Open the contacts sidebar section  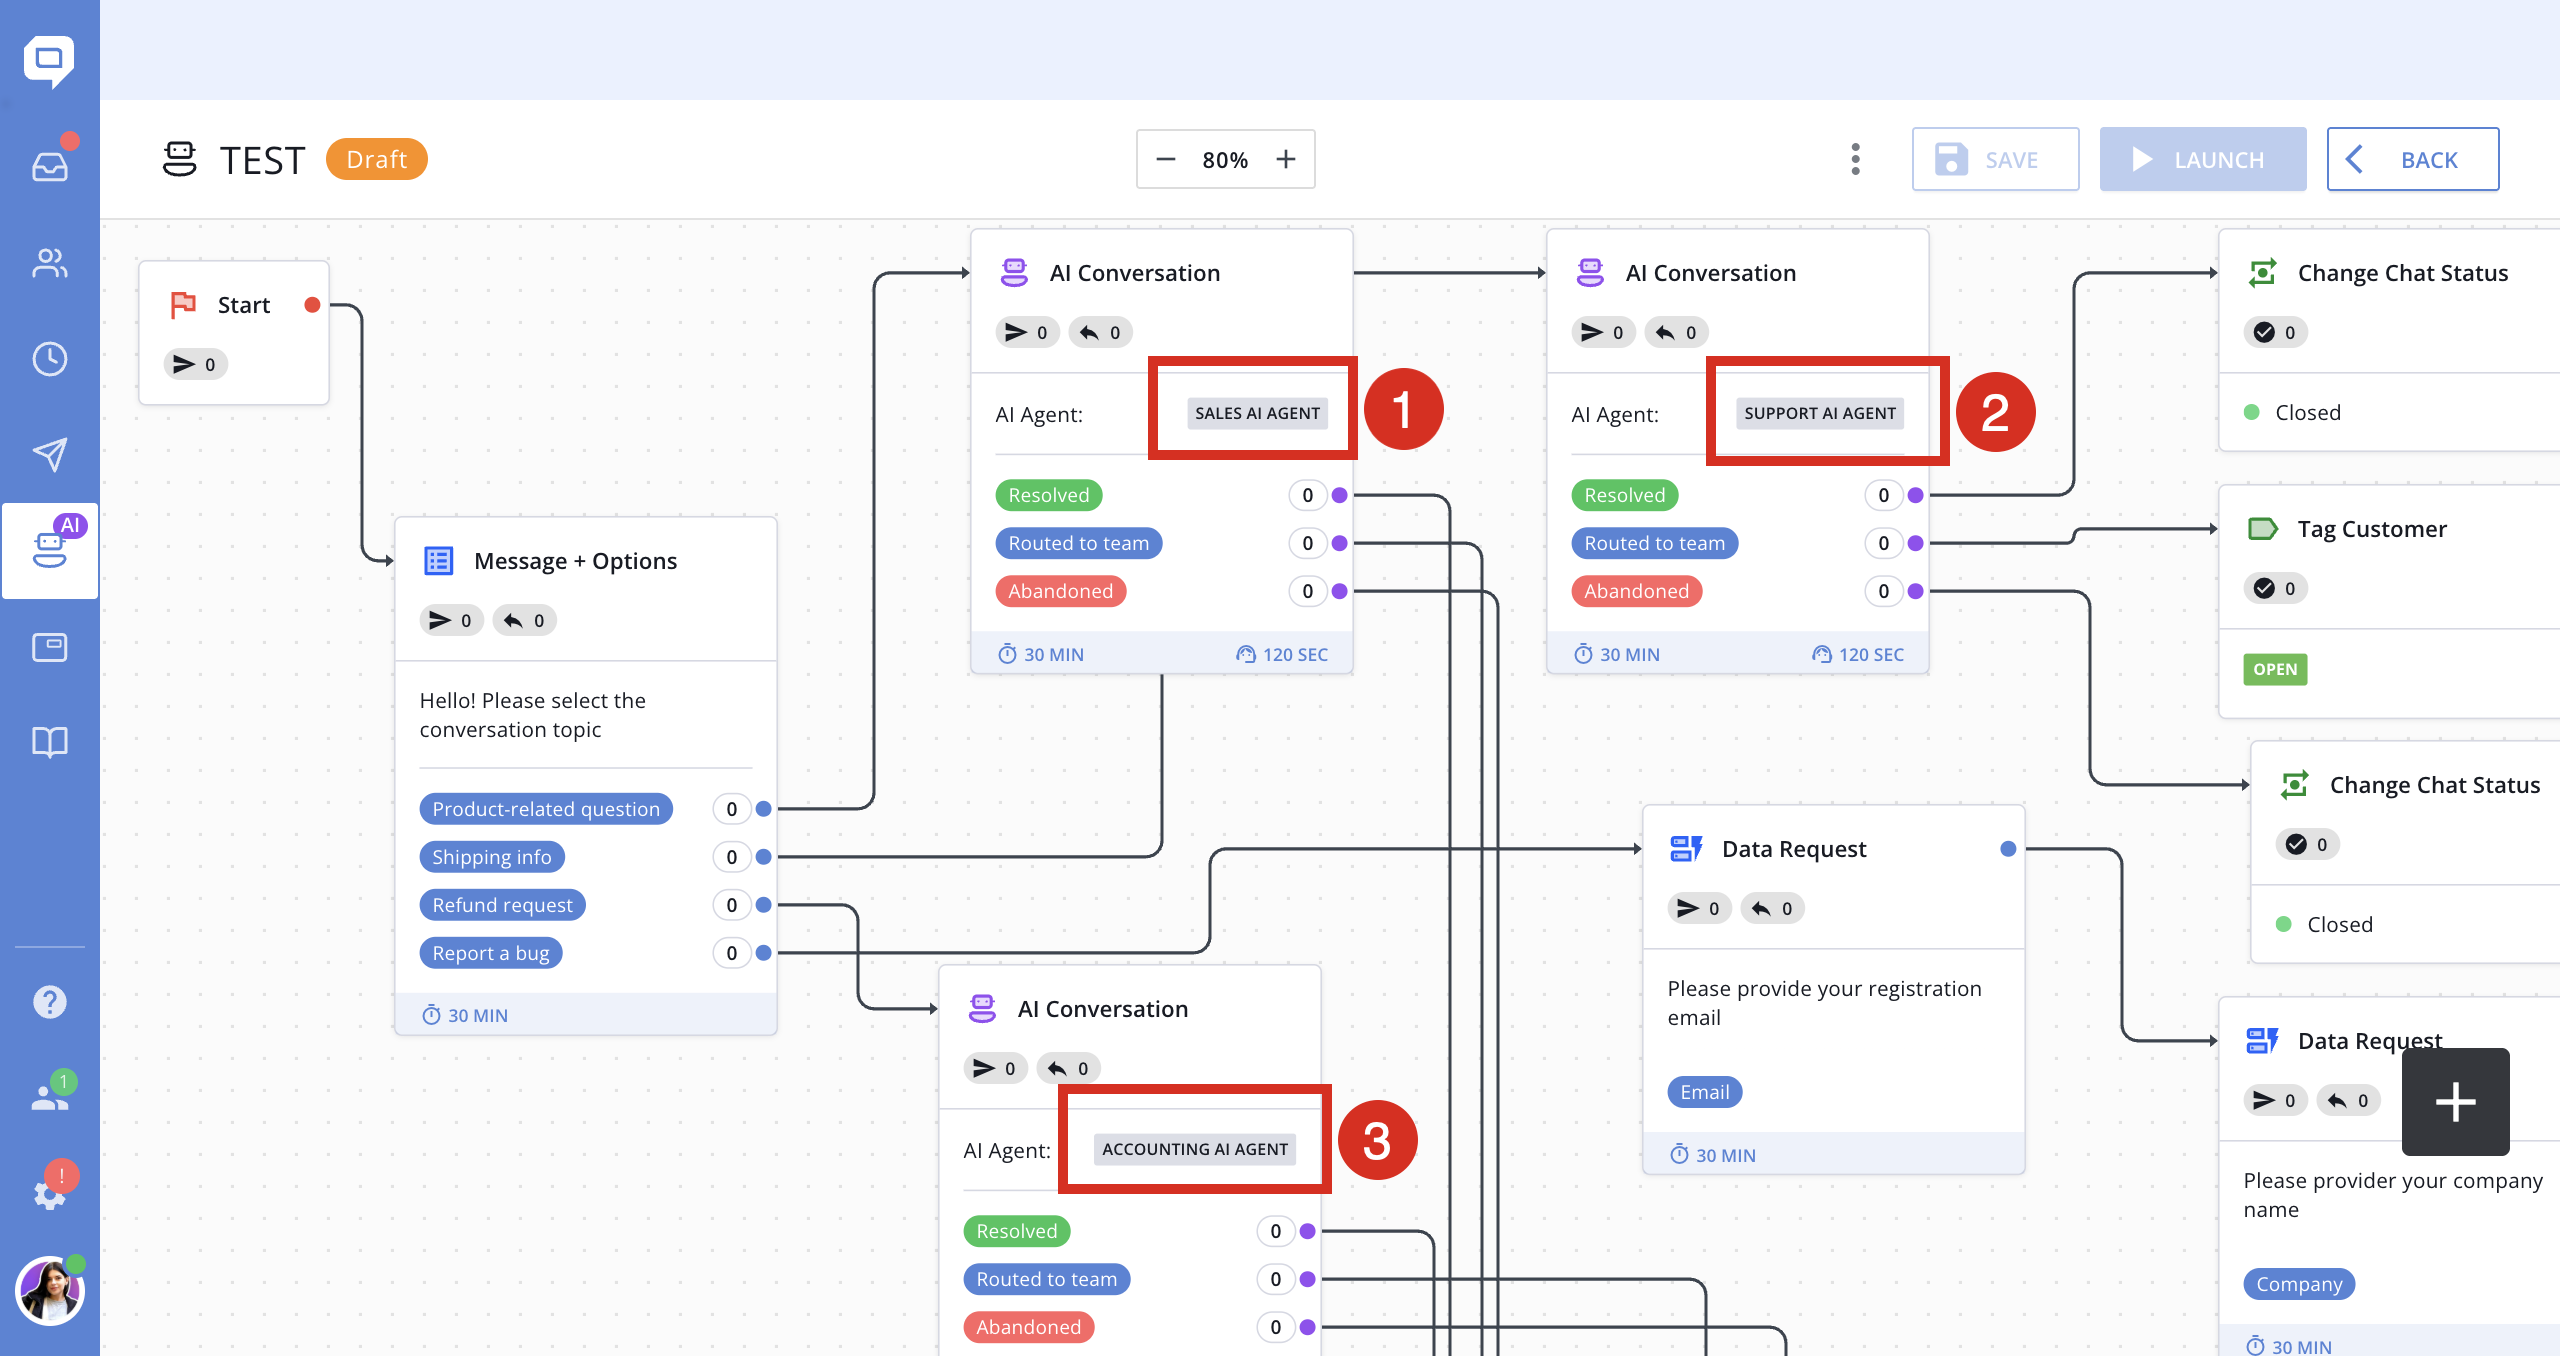point(50,263)
